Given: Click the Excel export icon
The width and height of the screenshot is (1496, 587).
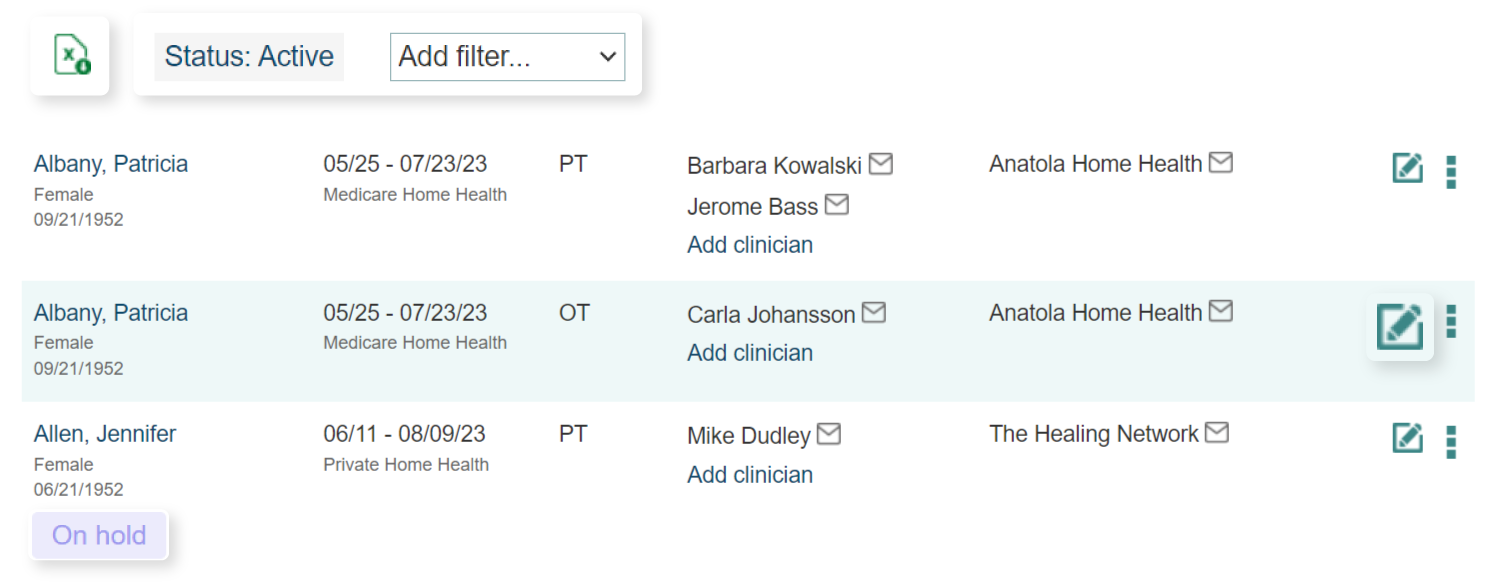Looking at the screenshot, I should (70, 55).
